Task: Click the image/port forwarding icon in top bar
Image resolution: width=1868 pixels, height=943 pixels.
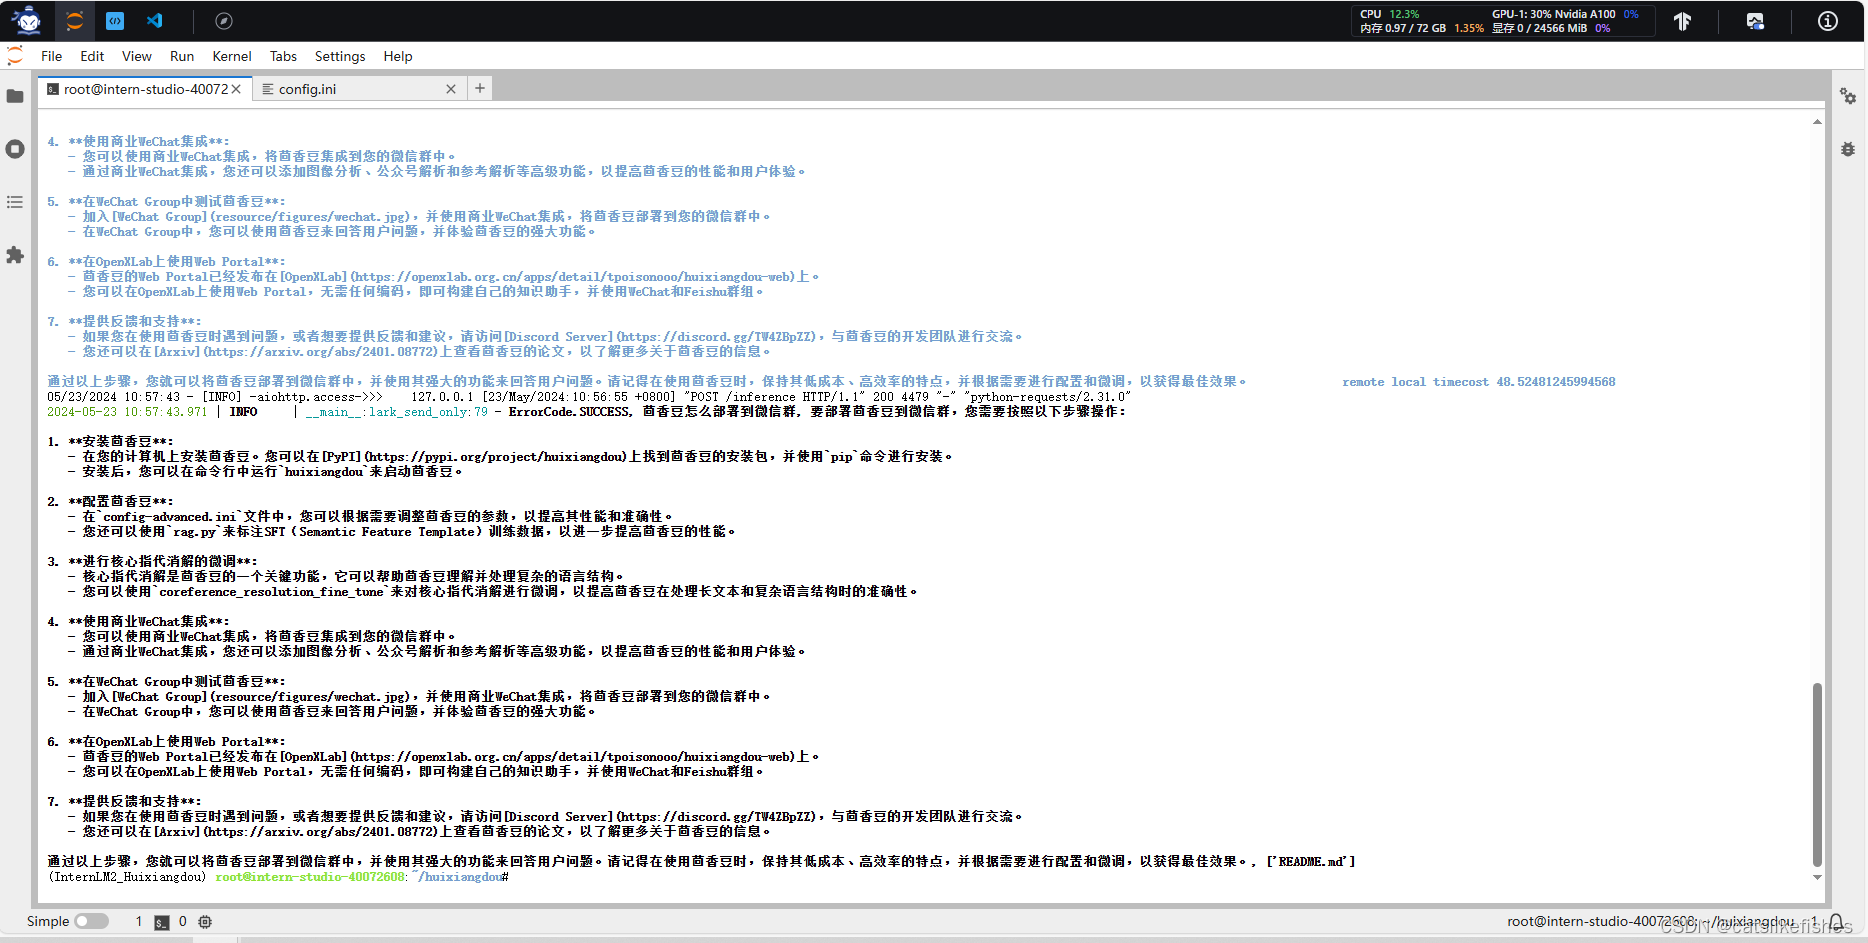Action: [1755, 21]
